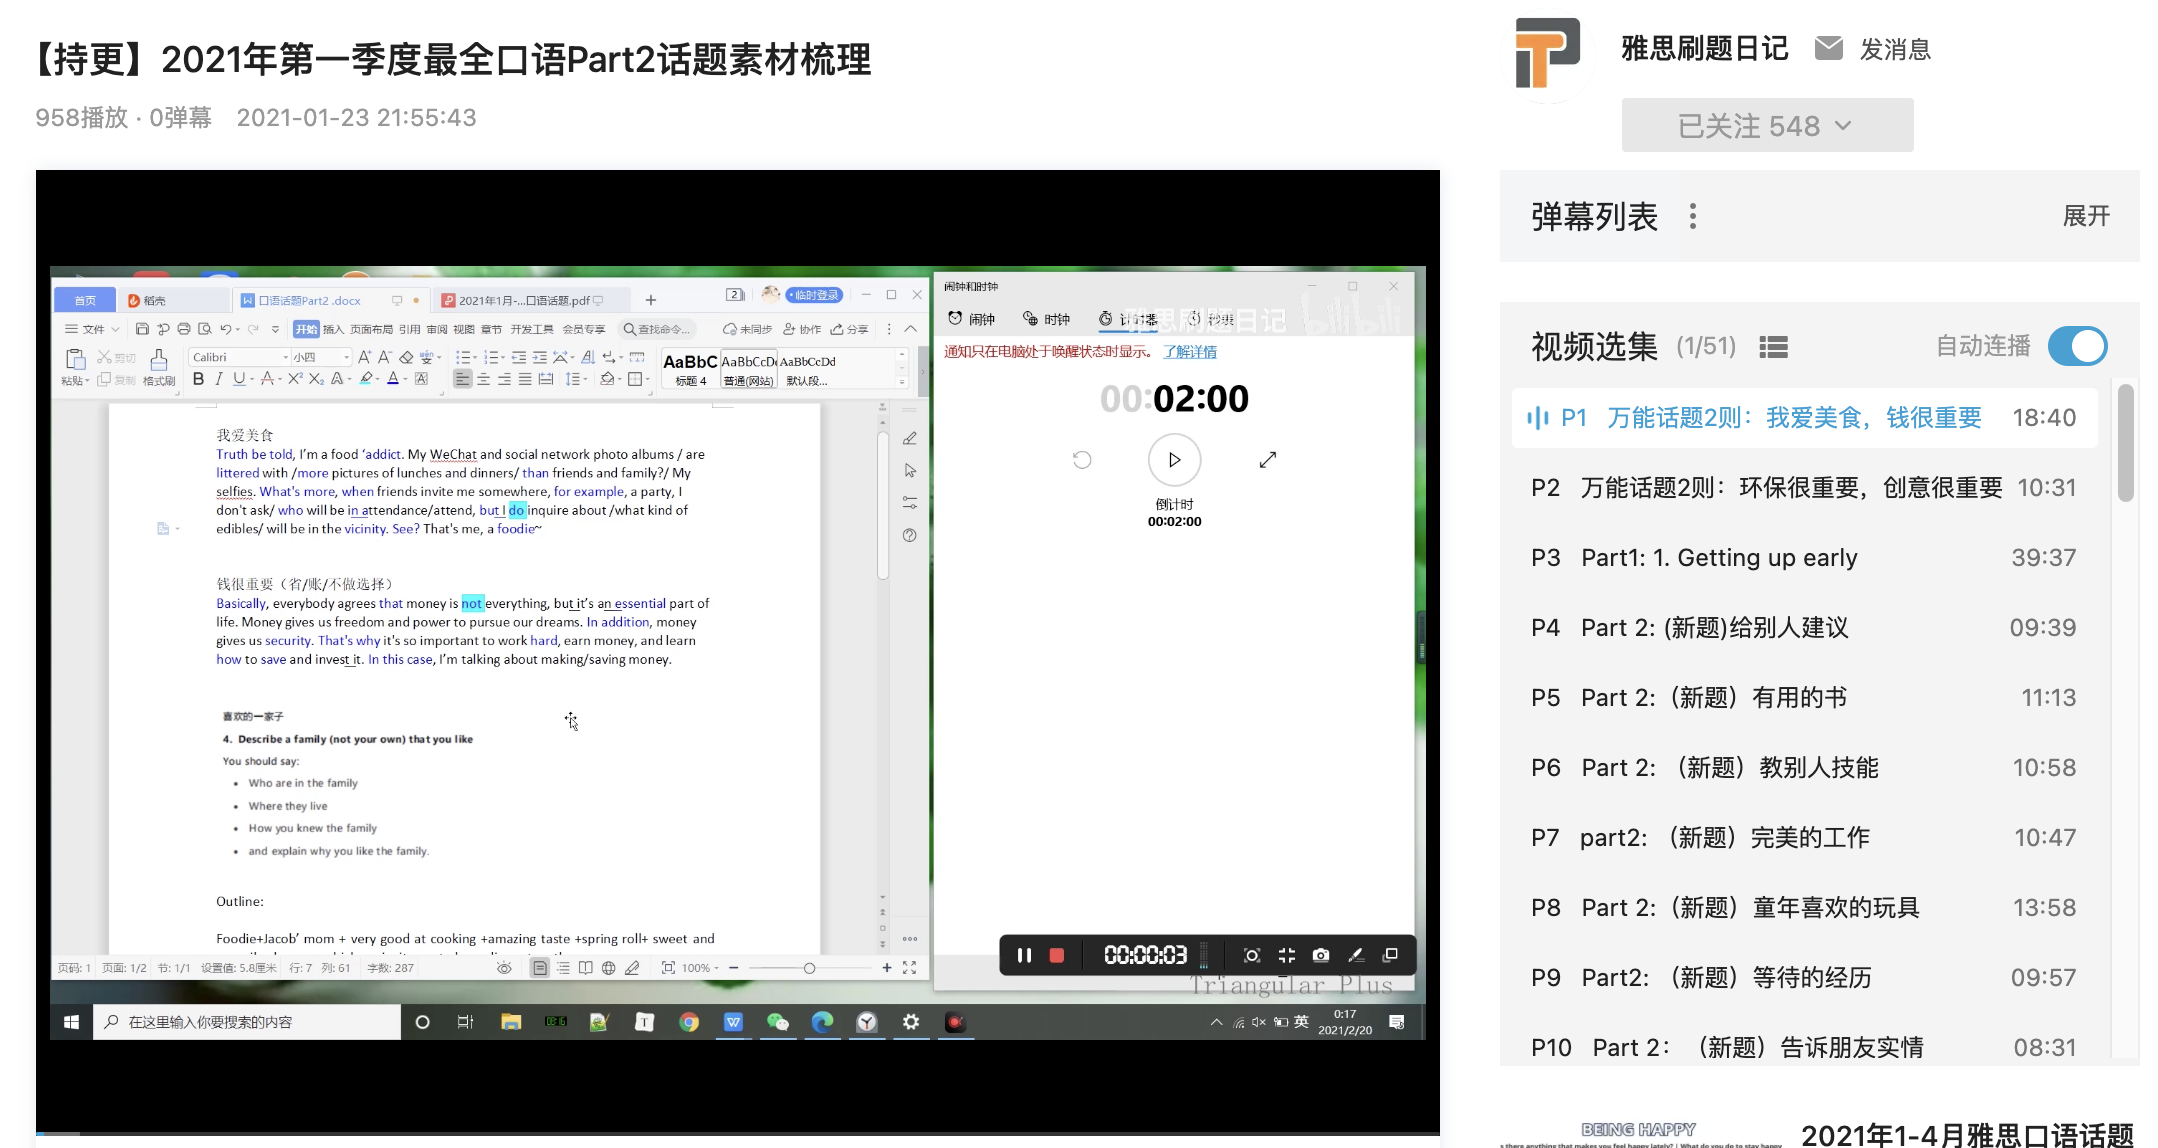
Task: Click 展开 to expand danmaku list
Action: tap(2085, 216)
